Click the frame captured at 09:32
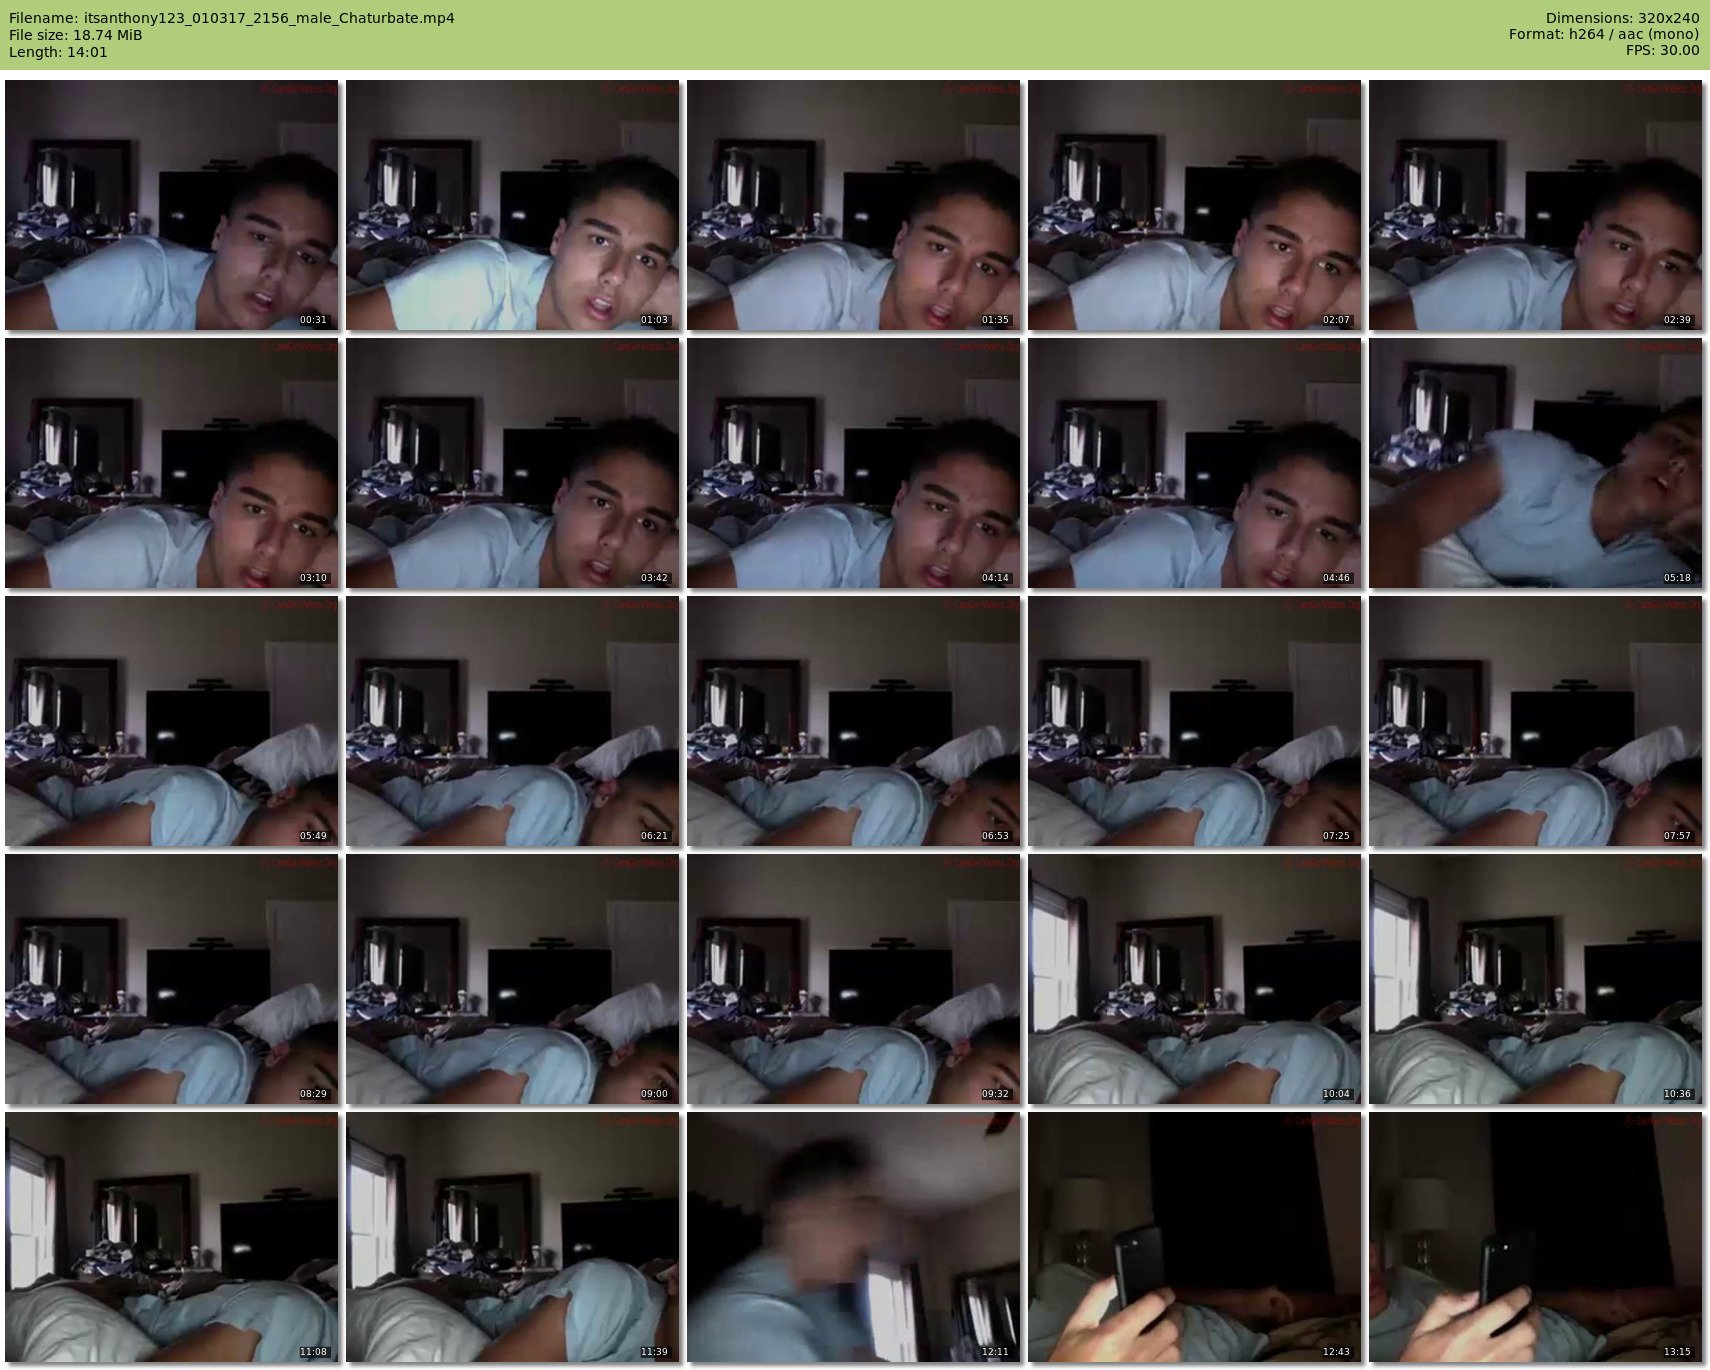This screenshot has width=1710, height=1370. pos(854,979)
